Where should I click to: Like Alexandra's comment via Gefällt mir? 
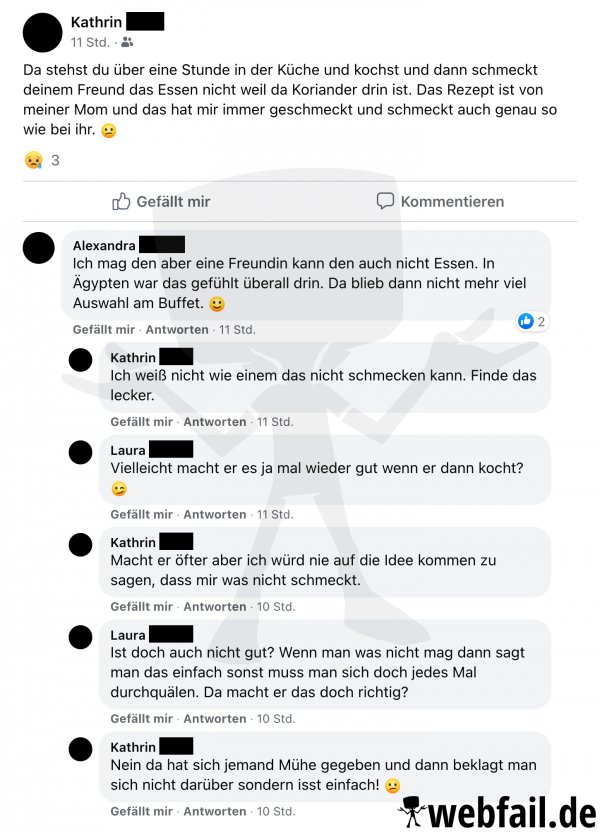103,330
